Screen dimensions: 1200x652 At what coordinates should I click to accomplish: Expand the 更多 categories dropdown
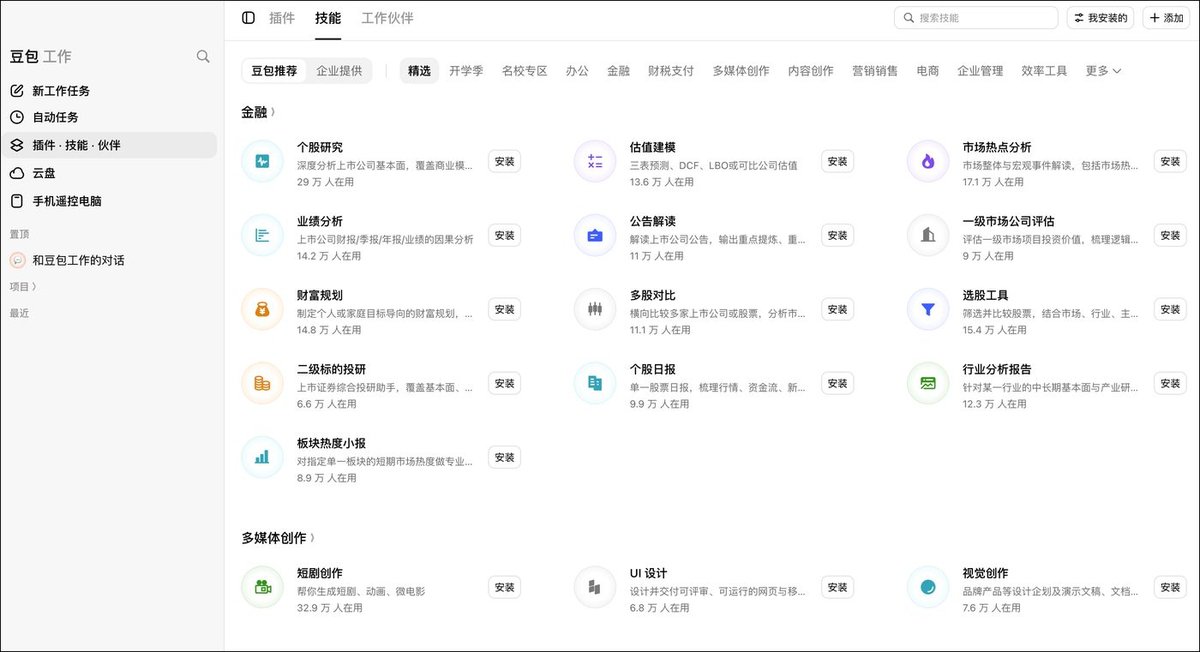[1103, 71]
